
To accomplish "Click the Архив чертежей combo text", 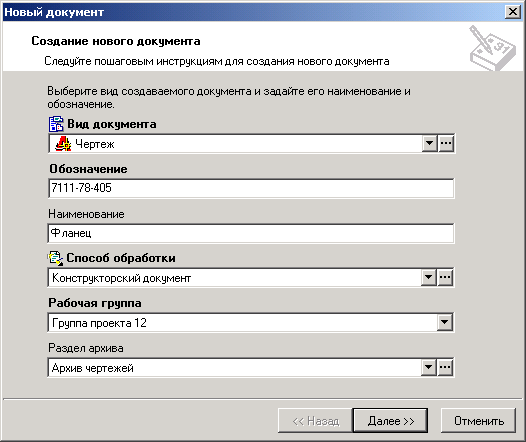I will pyautogui.click(x=93, y=368).
